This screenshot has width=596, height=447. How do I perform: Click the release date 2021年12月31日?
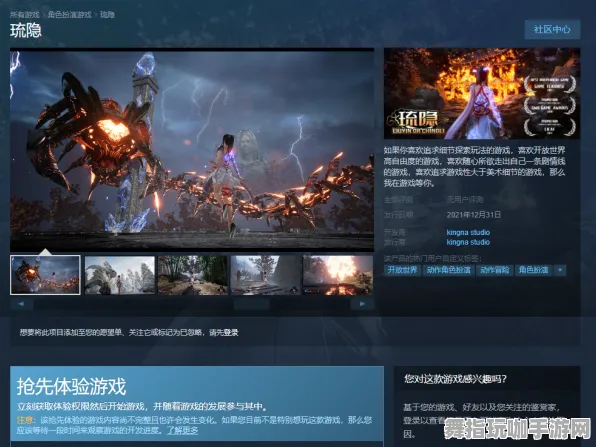(474, 215)
